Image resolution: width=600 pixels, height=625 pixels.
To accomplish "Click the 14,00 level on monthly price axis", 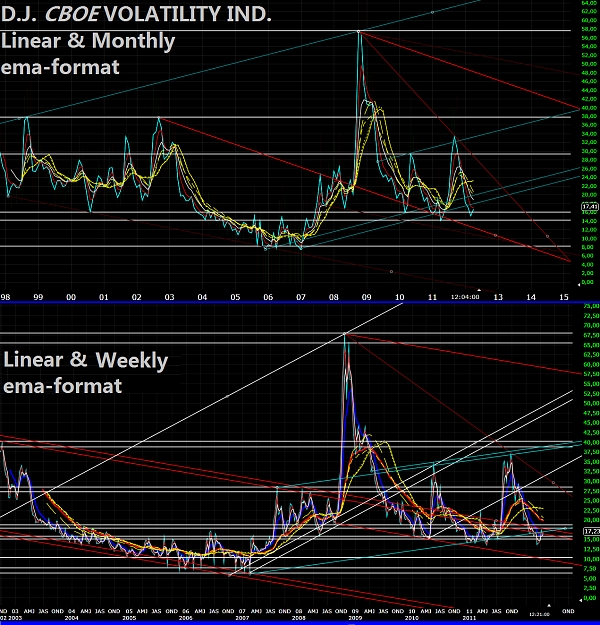I will pos(589,221).
